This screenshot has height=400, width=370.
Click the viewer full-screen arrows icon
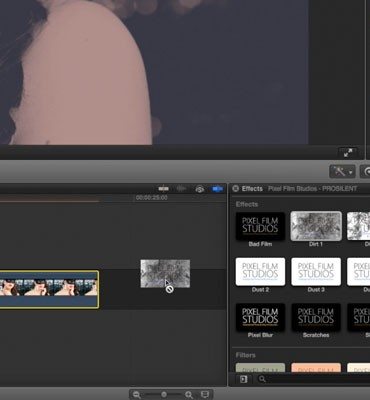348,153
